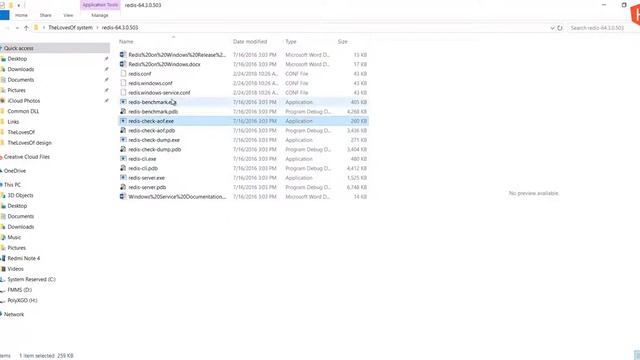Screen dimensions: 640x360
Task: Open Creative Cloud Files in the sidebar
Action: (27, 157)
